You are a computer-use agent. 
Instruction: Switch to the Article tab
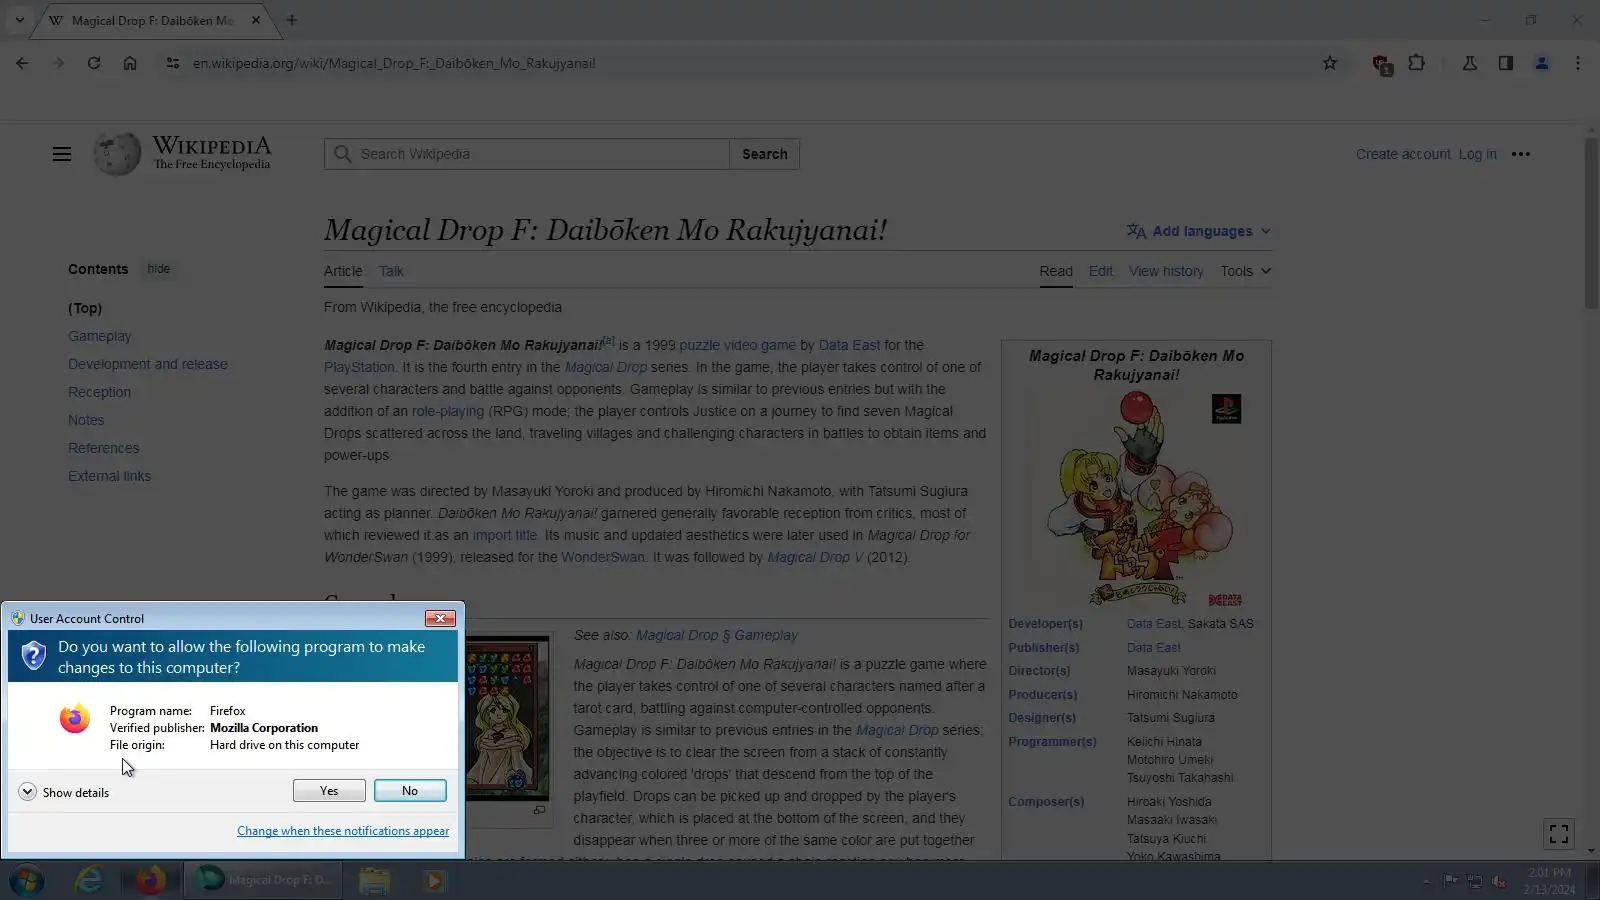coord(343,271)
